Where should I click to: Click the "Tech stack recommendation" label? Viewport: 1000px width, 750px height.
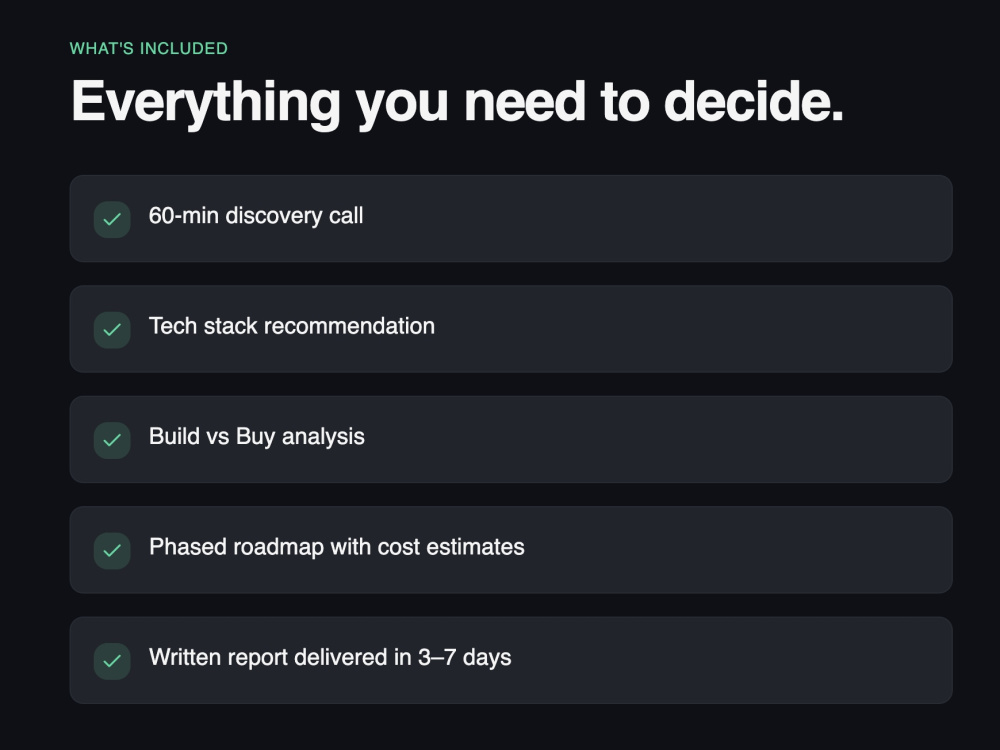pyautogui.click(x=291, y=326)
